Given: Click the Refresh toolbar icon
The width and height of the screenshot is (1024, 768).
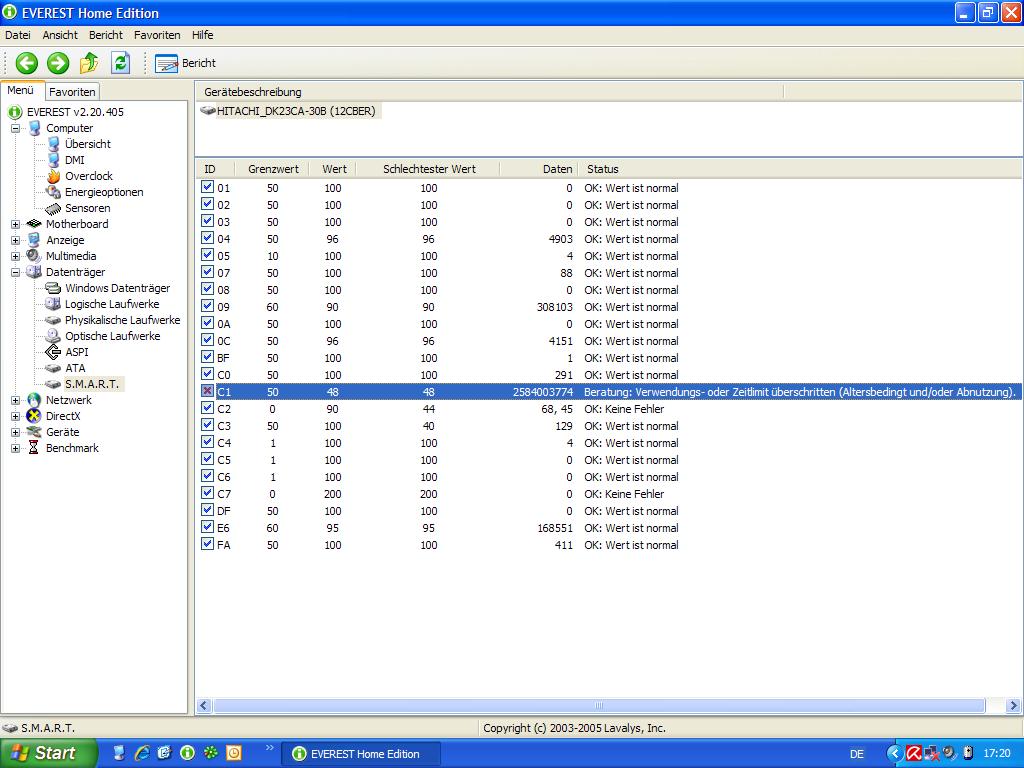Looking at the screenshot, I should click(x=121, y=63).
